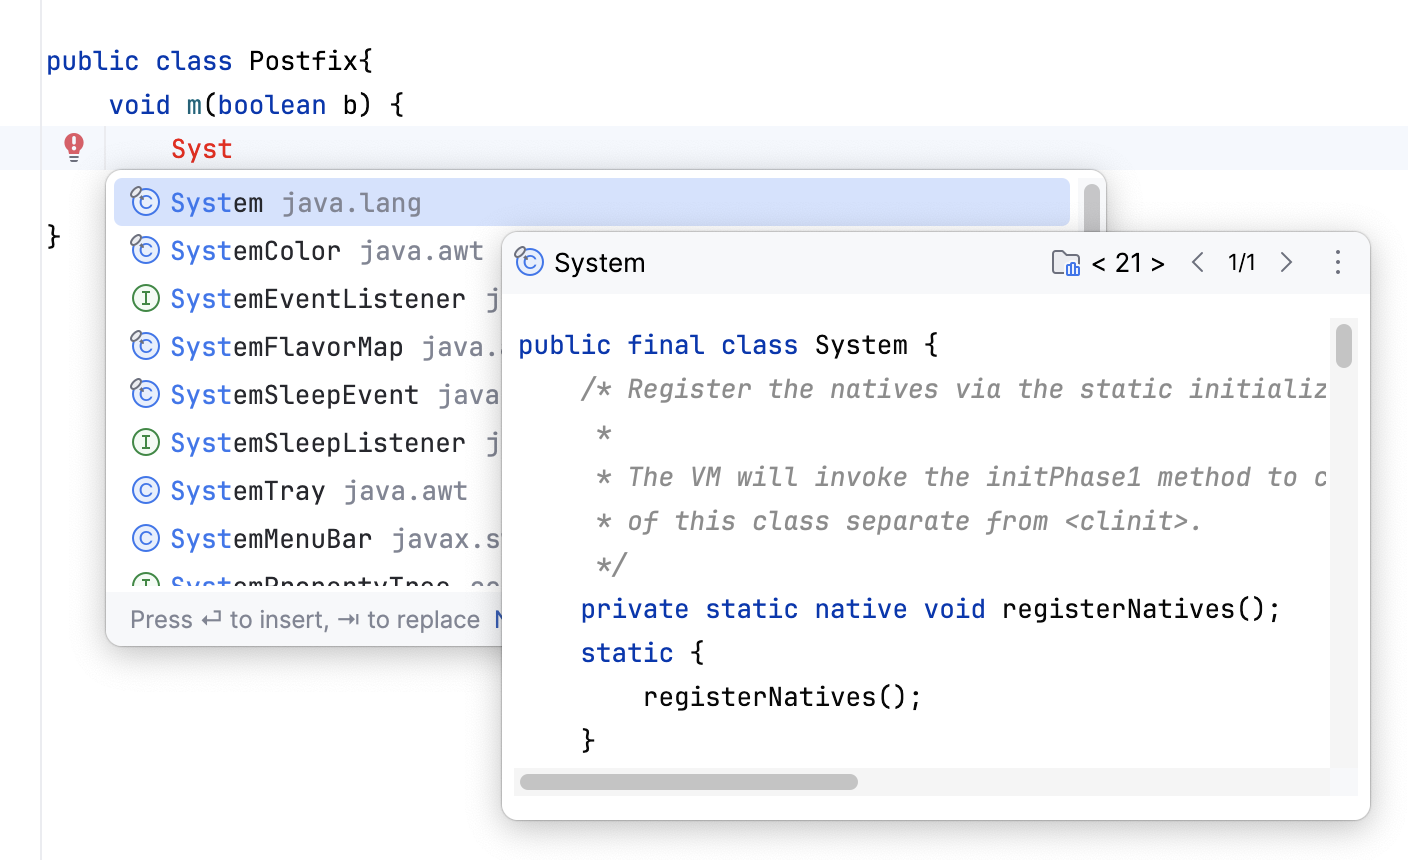Go to the next definition with the right arrow
This screenshot has width=1408, height=860.
pyautogui.click(x=1287, y=263)
